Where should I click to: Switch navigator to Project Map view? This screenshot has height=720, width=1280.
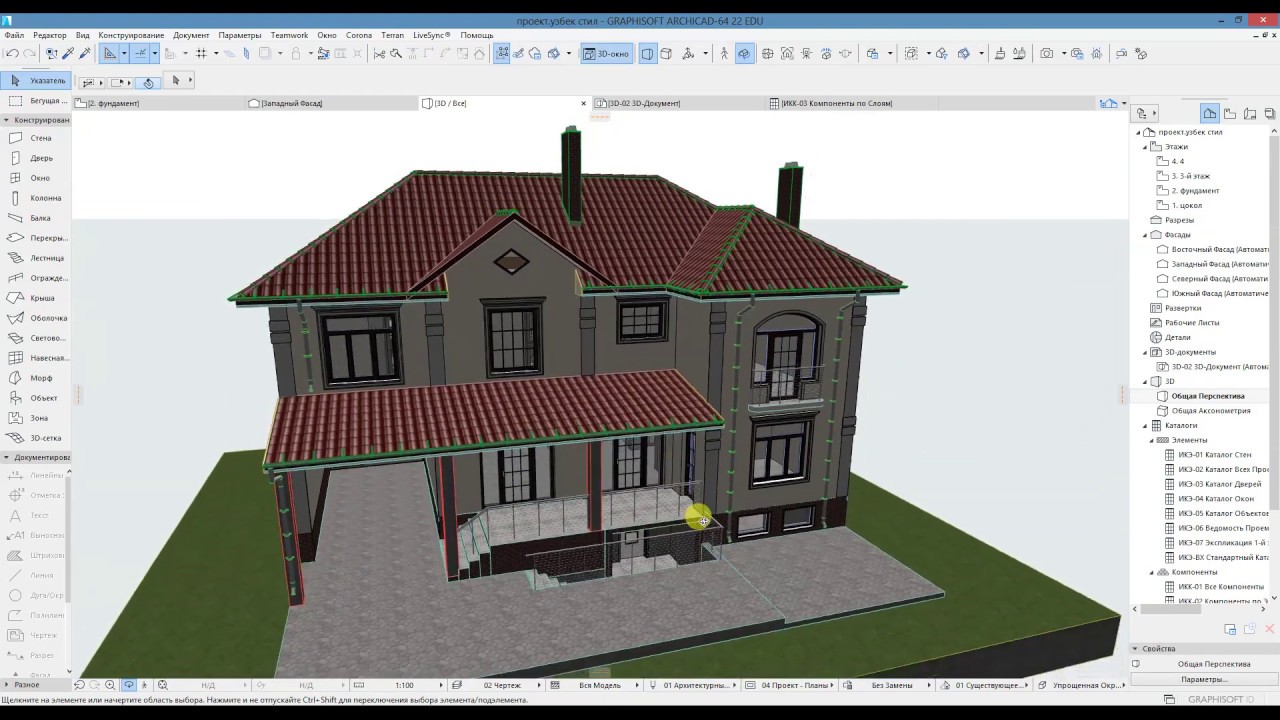tap(1210, 113)
